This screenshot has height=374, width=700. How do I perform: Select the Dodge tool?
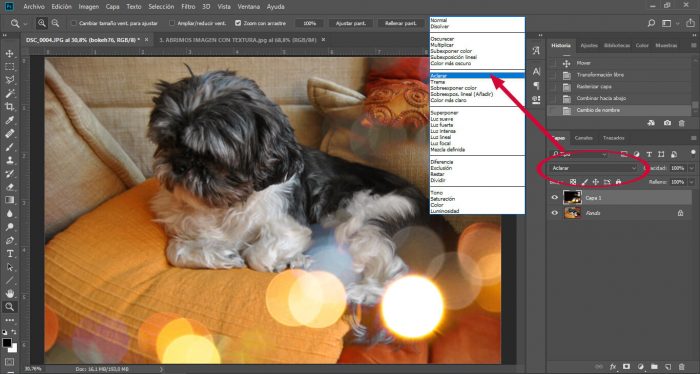9,227
